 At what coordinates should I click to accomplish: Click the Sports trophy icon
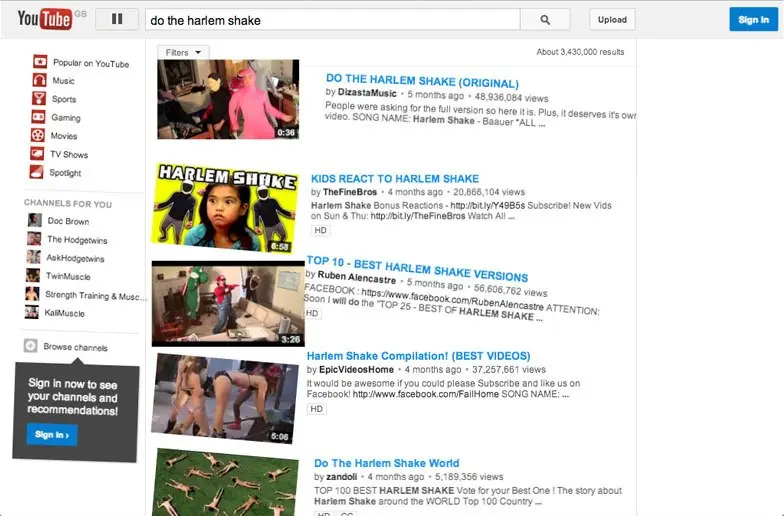(x=39, y=98)
